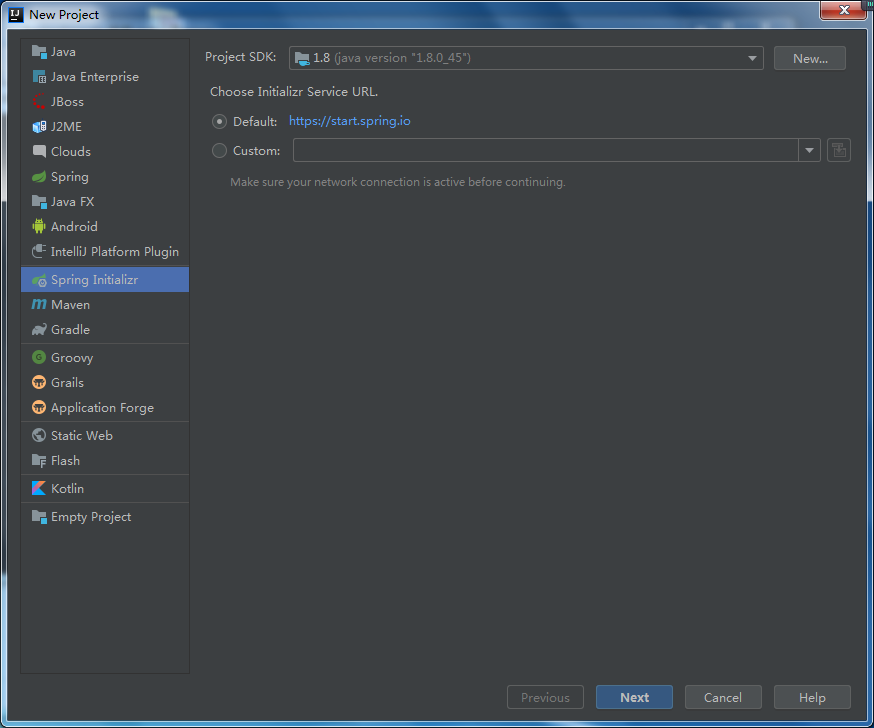Enable the Custom URL radio option

[220, 151]
